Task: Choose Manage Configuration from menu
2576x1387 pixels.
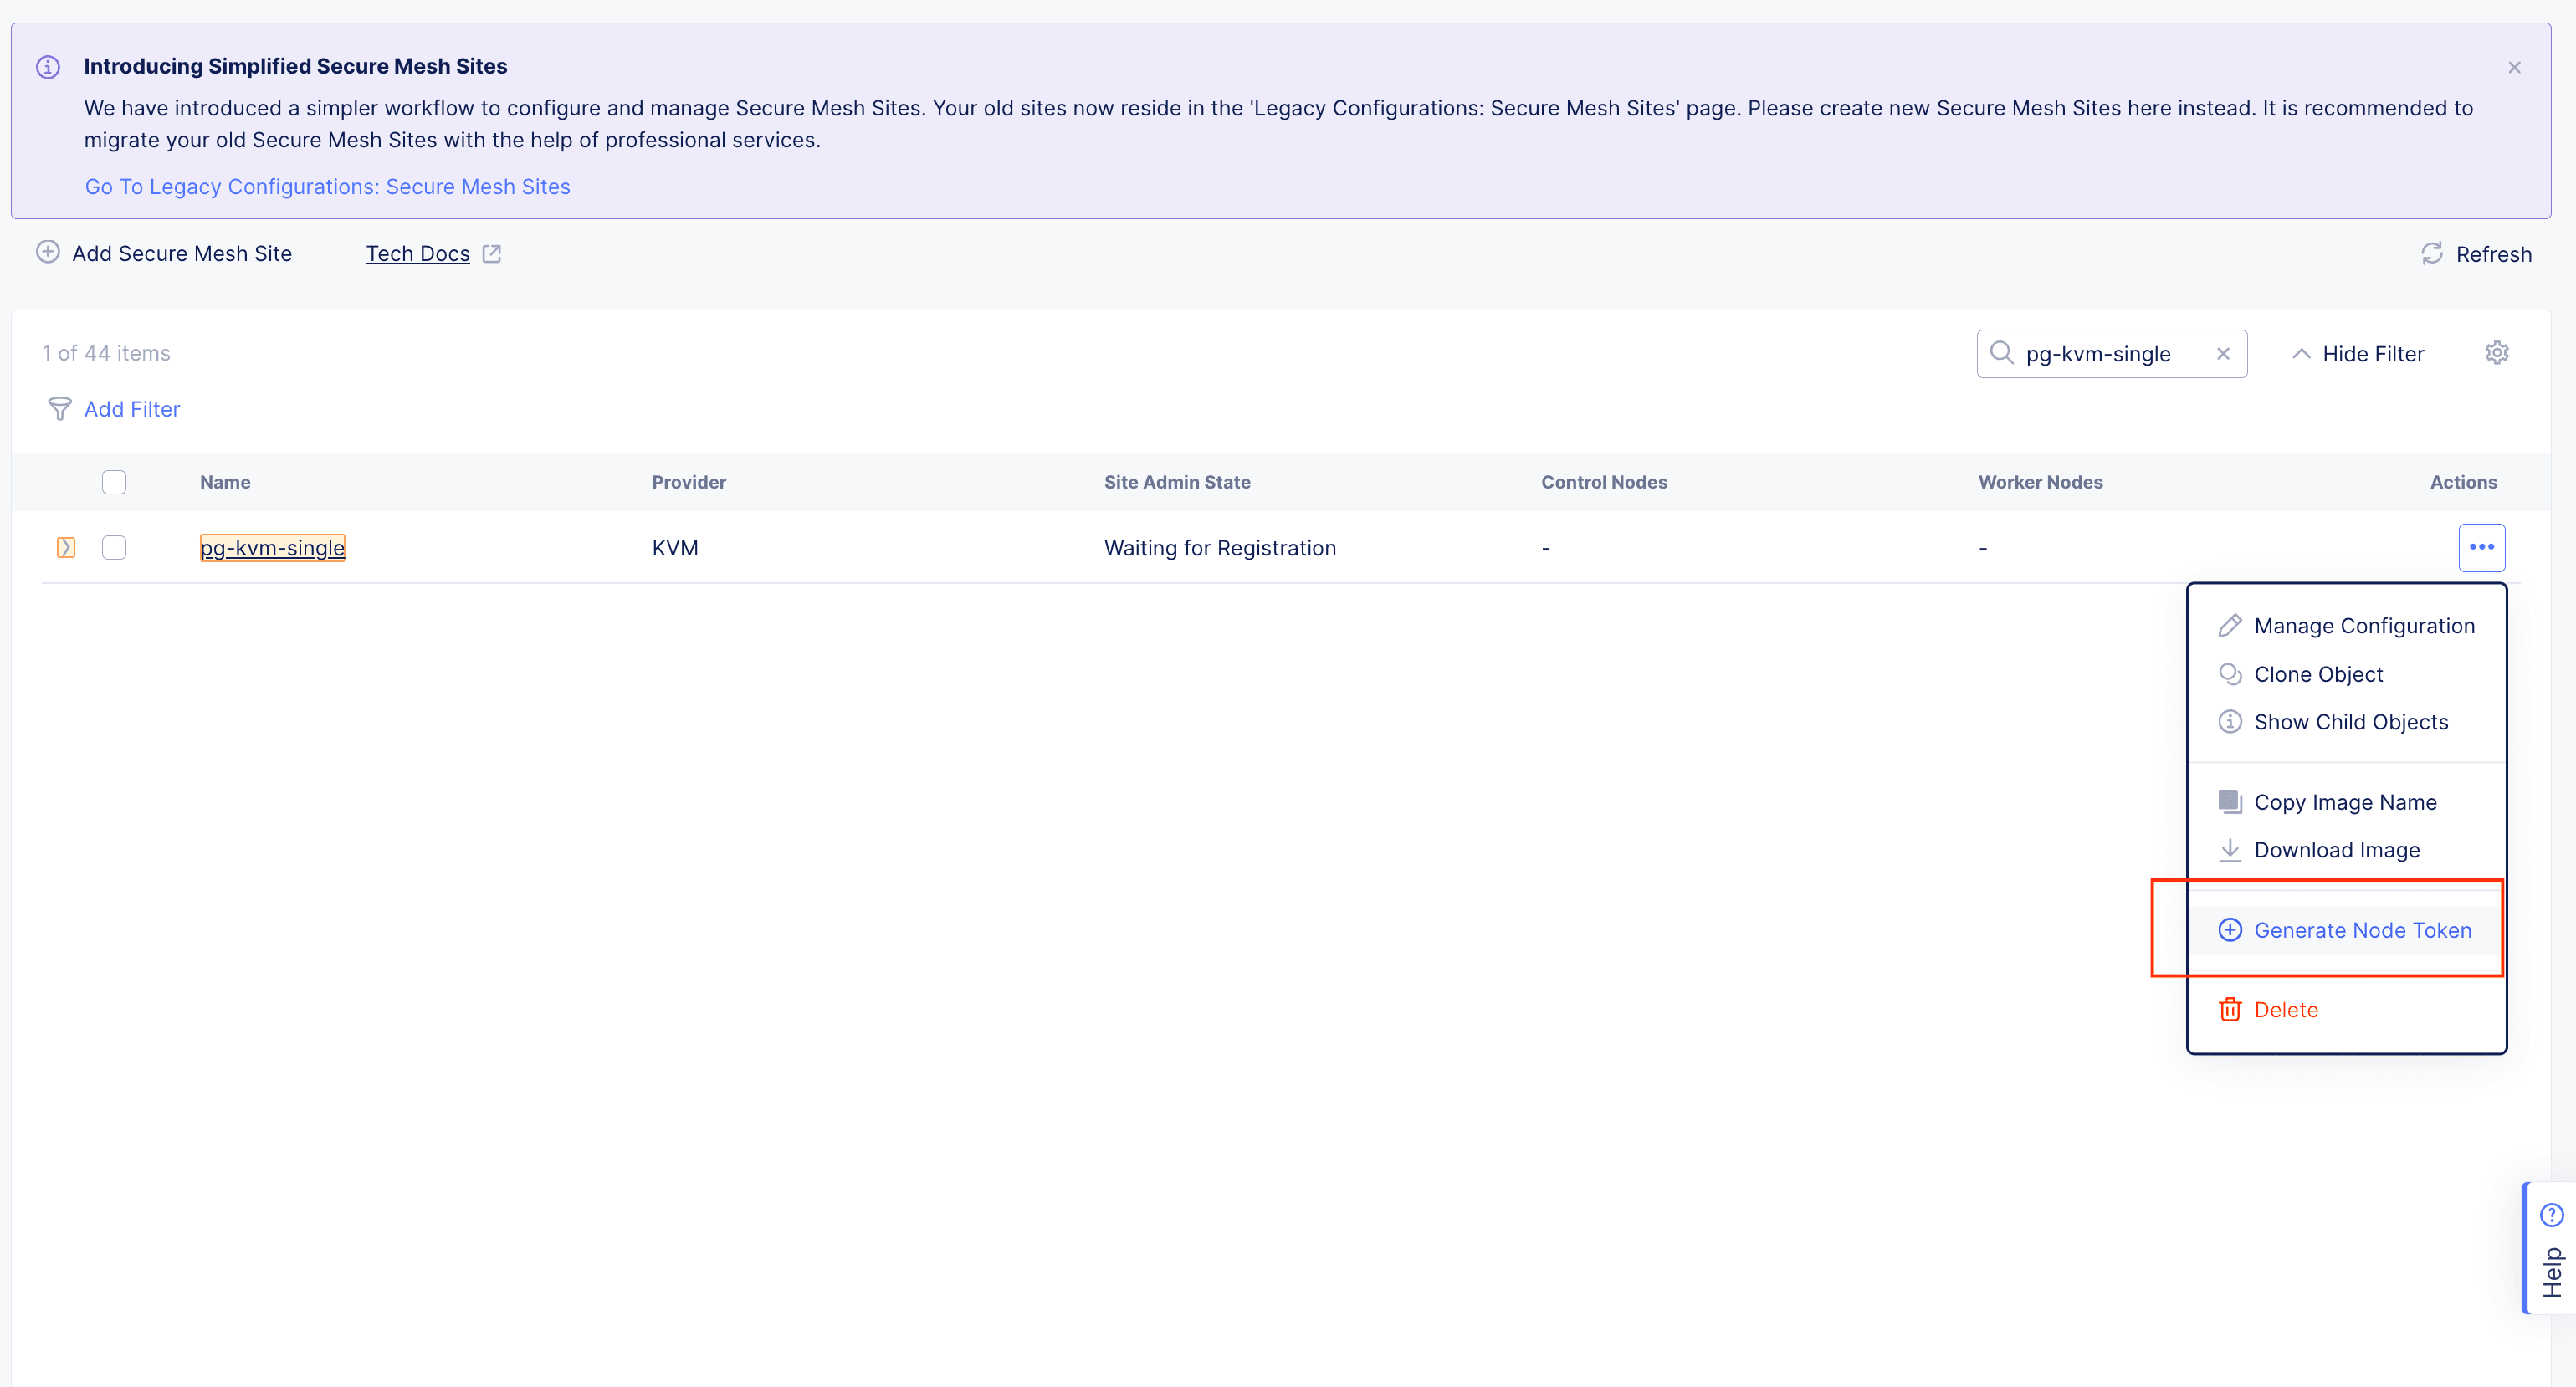Action: pos(2363,626)
